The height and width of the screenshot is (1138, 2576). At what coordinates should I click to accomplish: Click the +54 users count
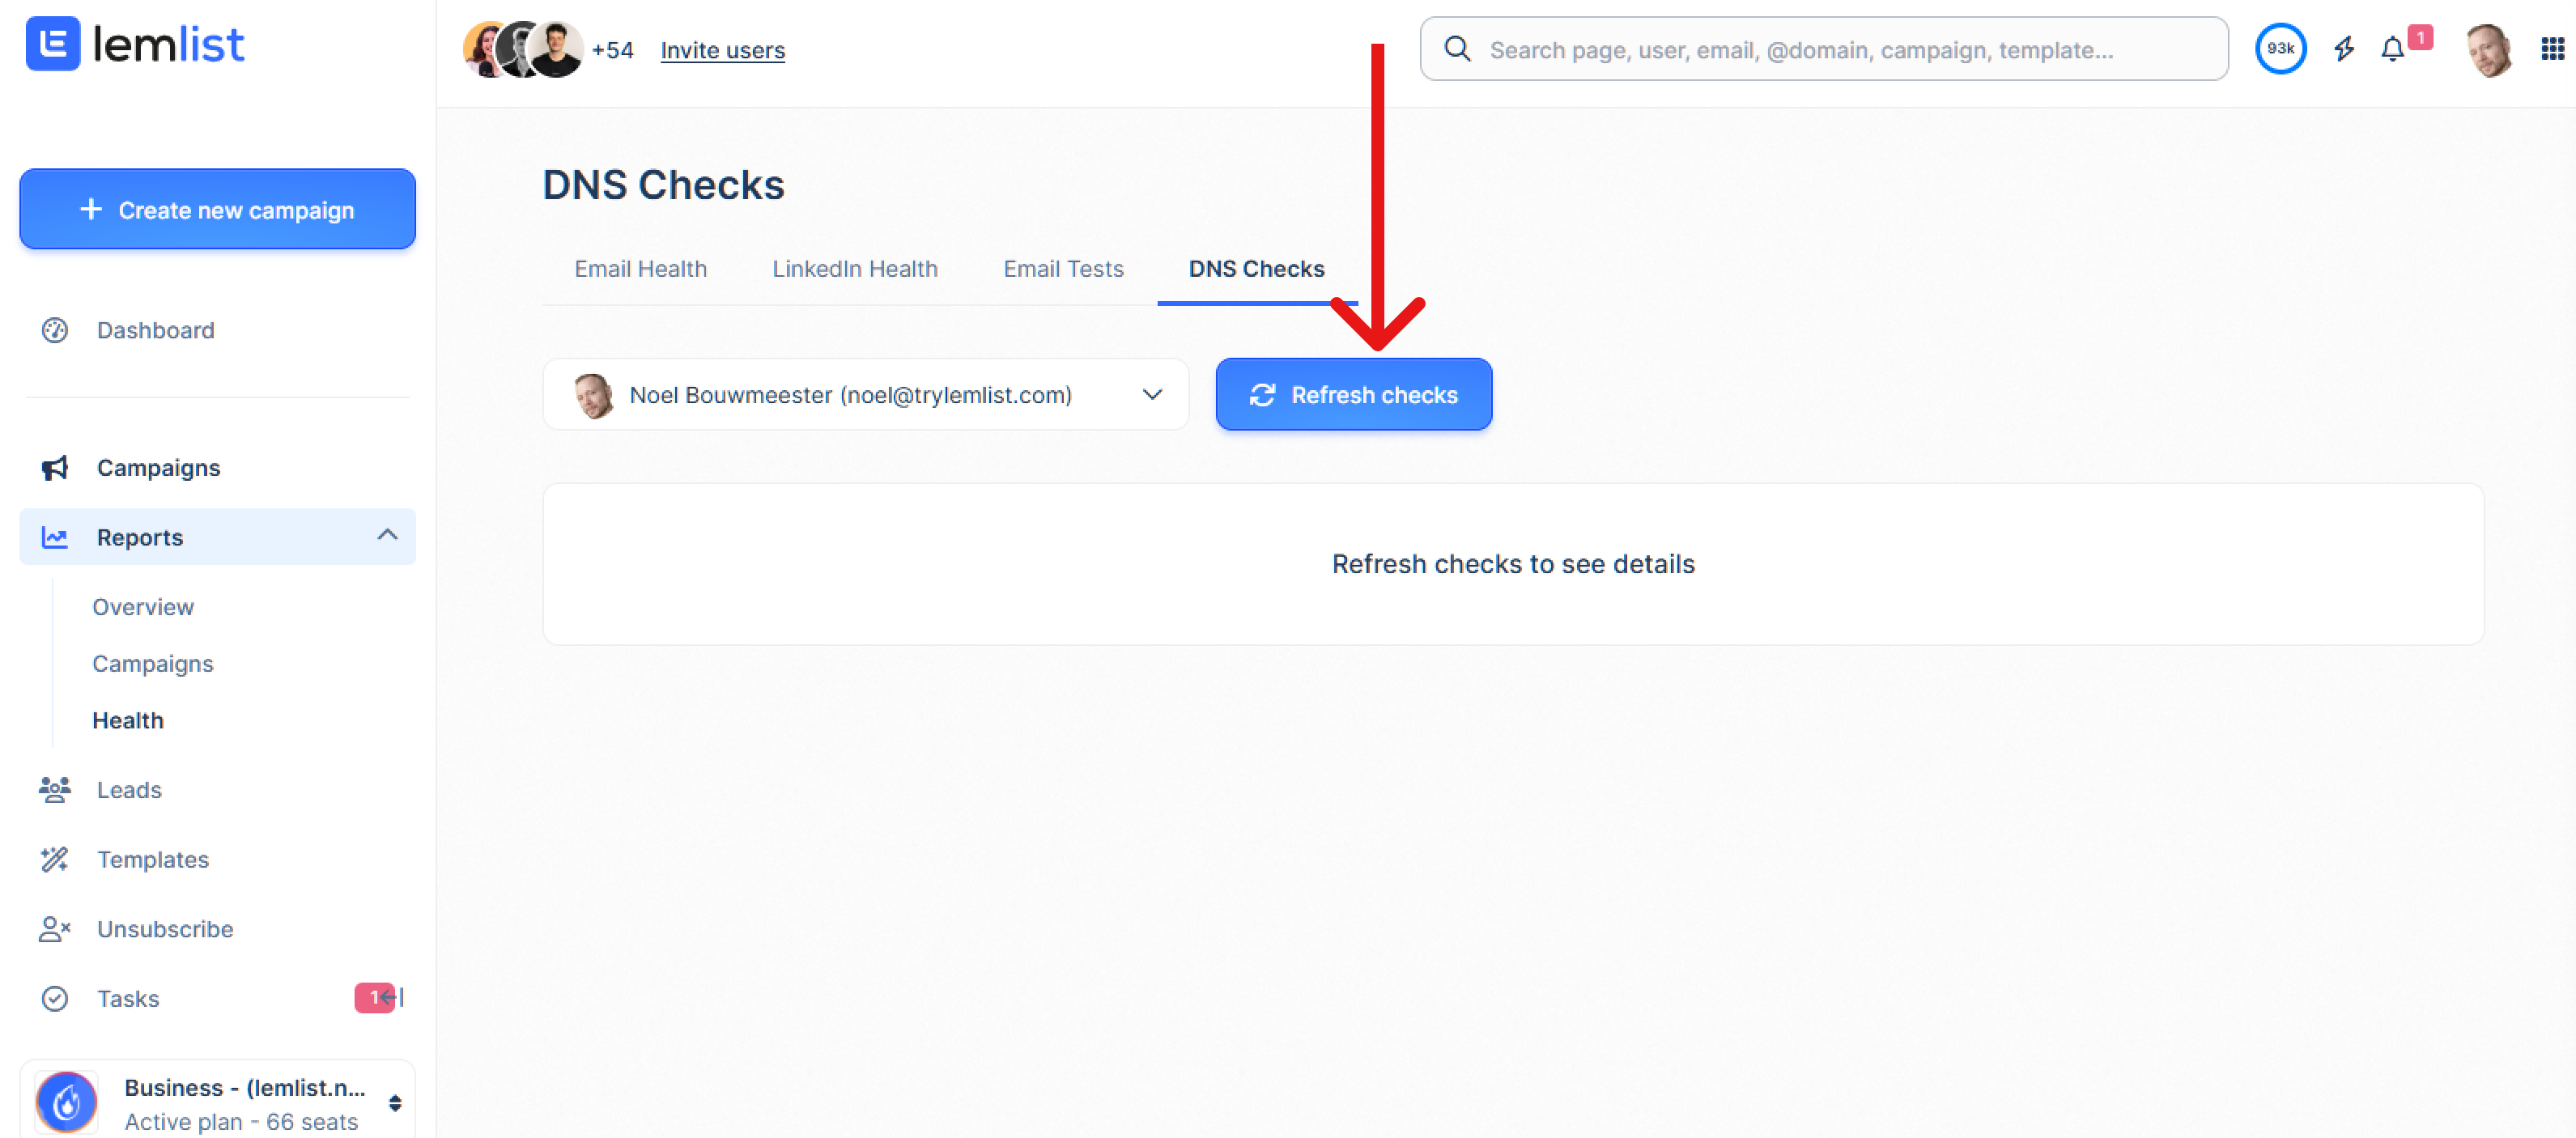click(612, 50)
